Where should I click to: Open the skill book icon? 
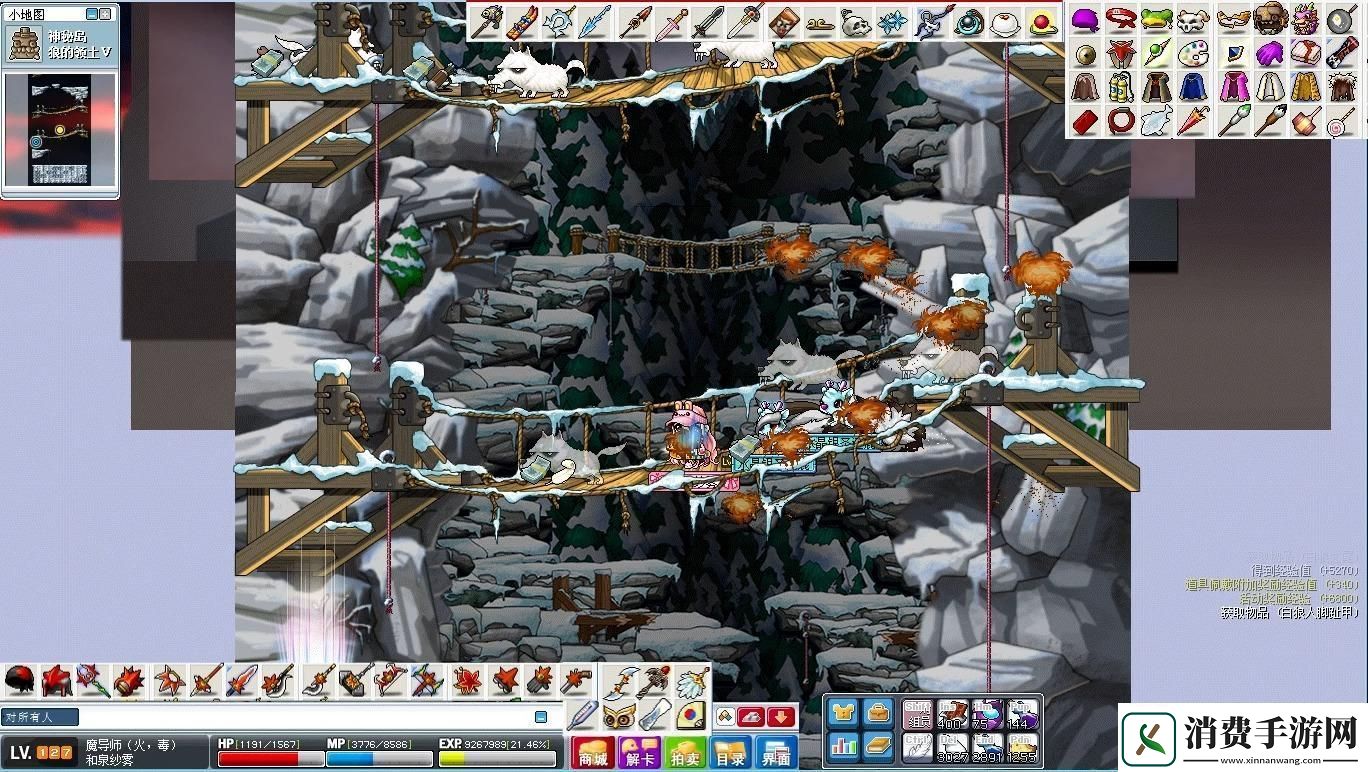(878, 746)
